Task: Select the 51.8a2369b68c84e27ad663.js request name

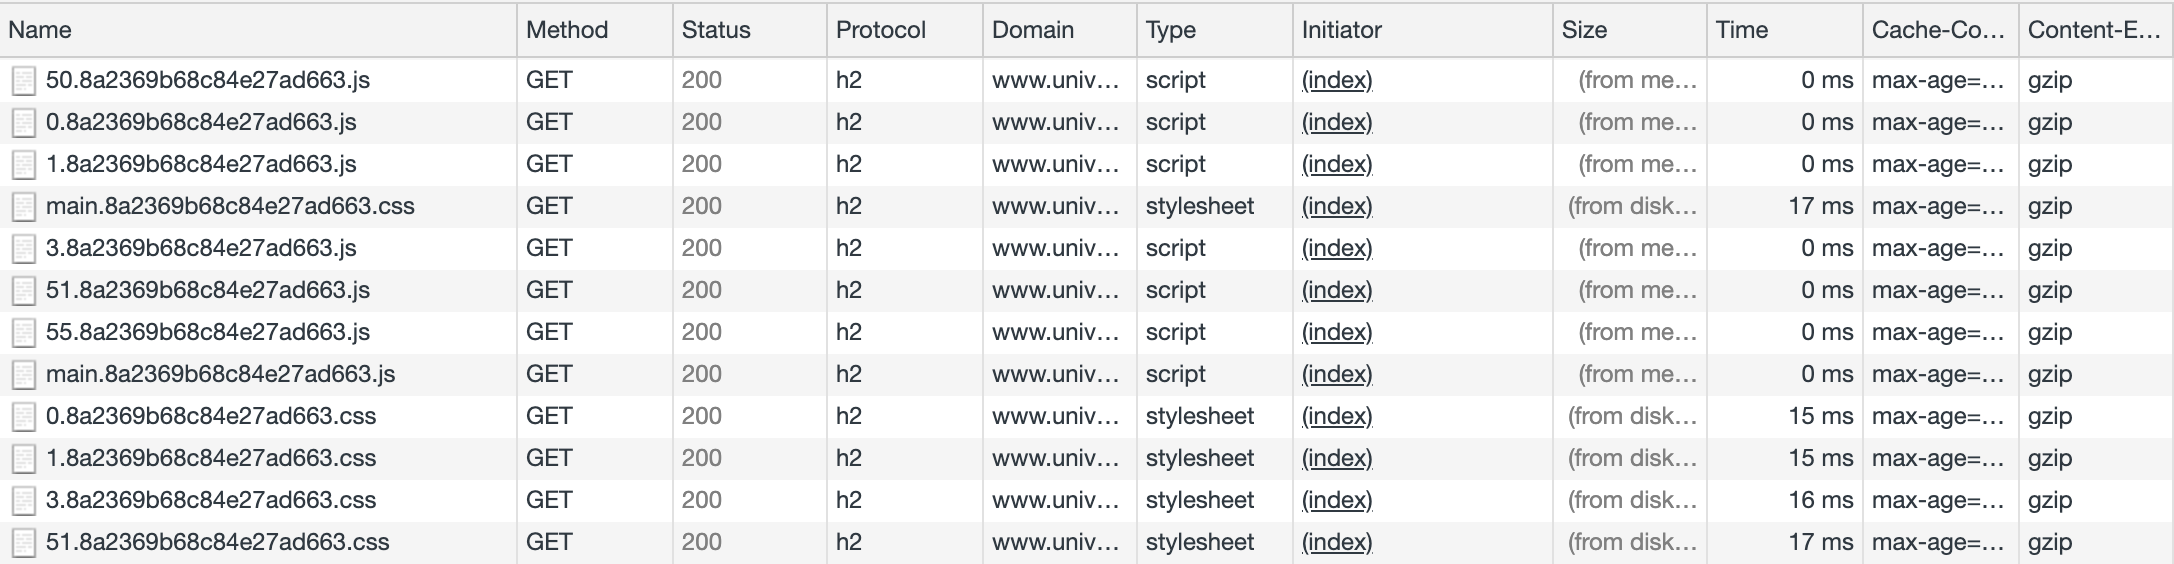Action: [x=208, y=290]
